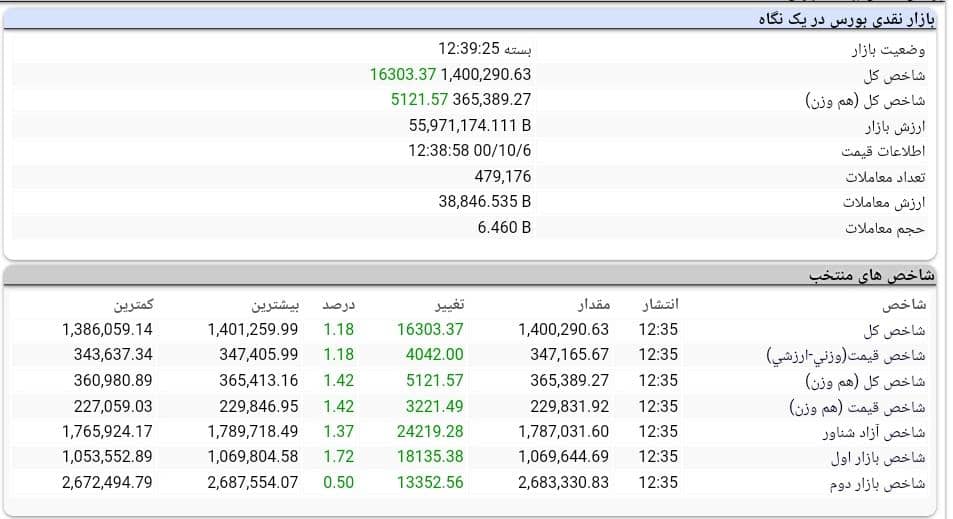Click the green change 16303.37 in summary
The height and width of the screenshot is (519, 953).
click(403, 74)
